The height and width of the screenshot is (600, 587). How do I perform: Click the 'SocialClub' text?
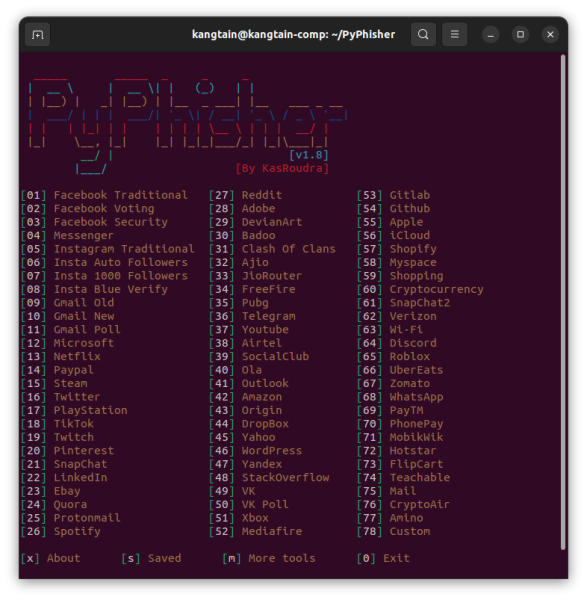point(275,357)
